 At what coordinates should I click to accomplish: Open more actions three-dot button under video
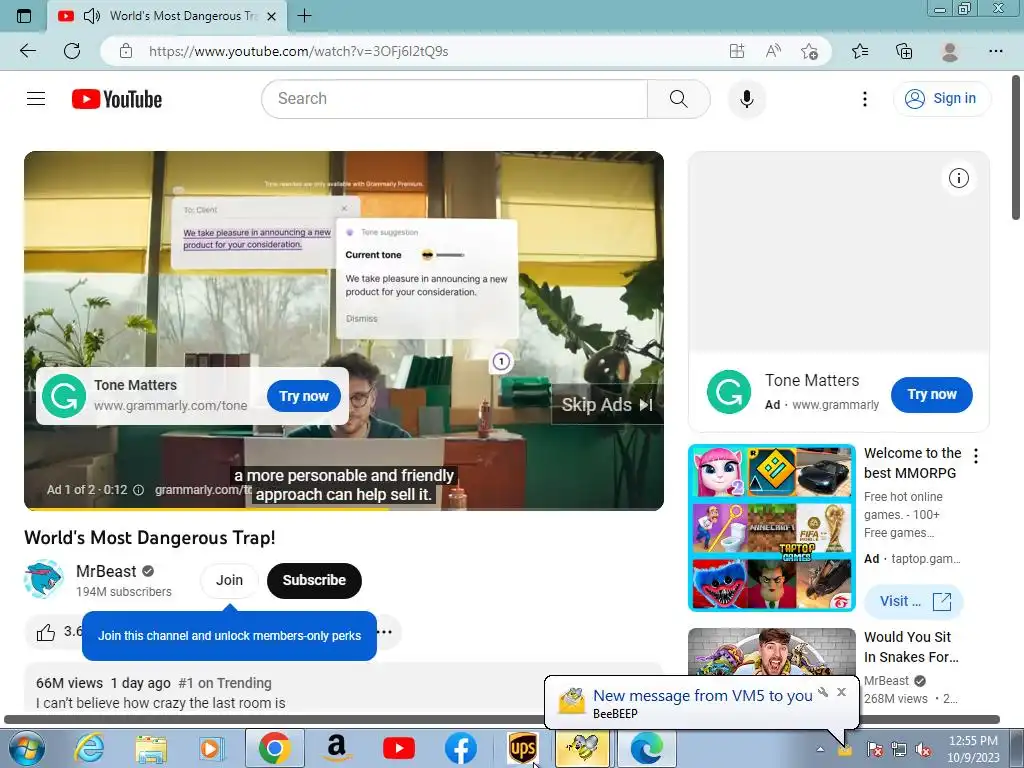386,632
